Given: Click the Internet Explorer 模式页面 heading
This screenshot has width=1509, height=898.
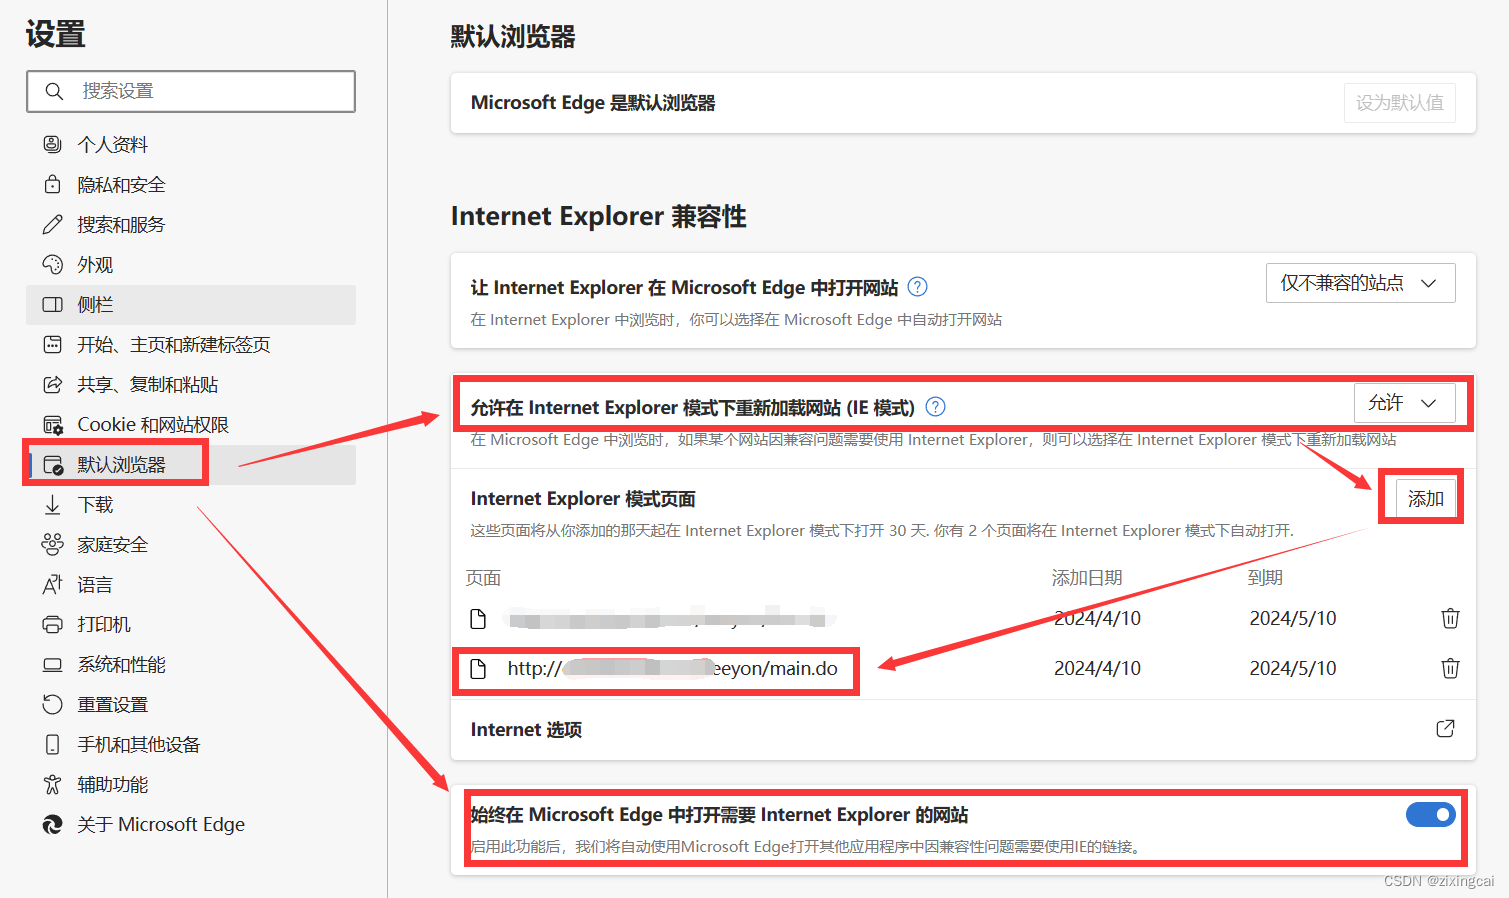Looking at the screenshot, I should coord(583,498).
